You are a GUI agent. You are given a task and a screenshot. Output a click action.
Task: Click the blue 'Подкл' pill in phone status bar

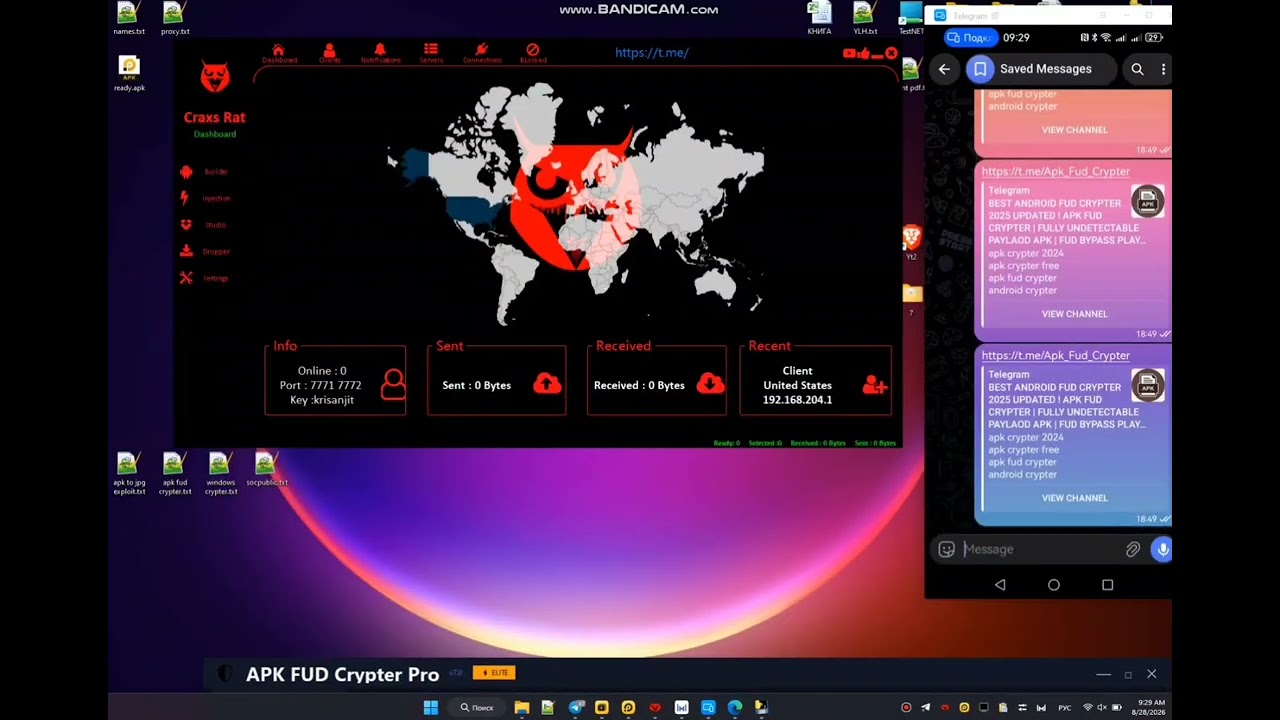[x=969, y=37]
